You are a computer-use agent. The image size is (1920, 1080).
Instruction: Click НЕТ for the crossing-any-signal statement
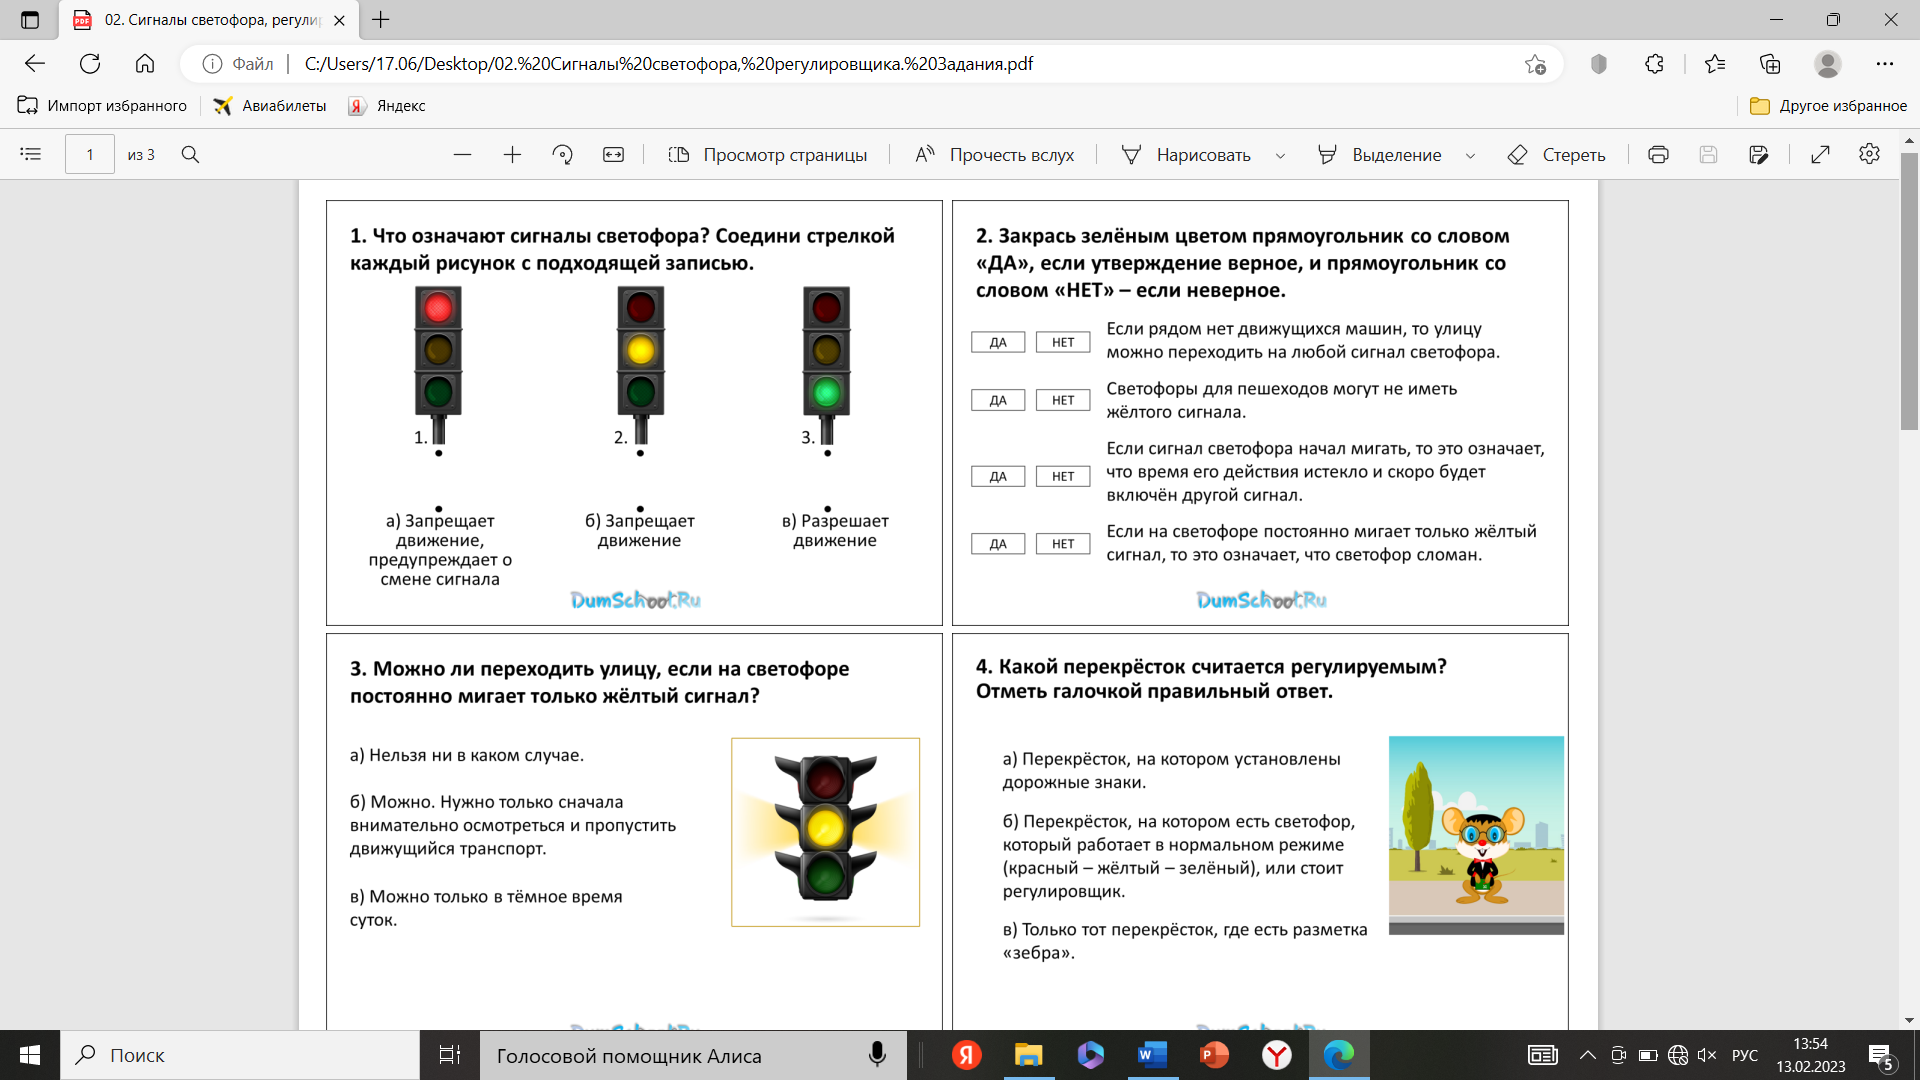1063,342
